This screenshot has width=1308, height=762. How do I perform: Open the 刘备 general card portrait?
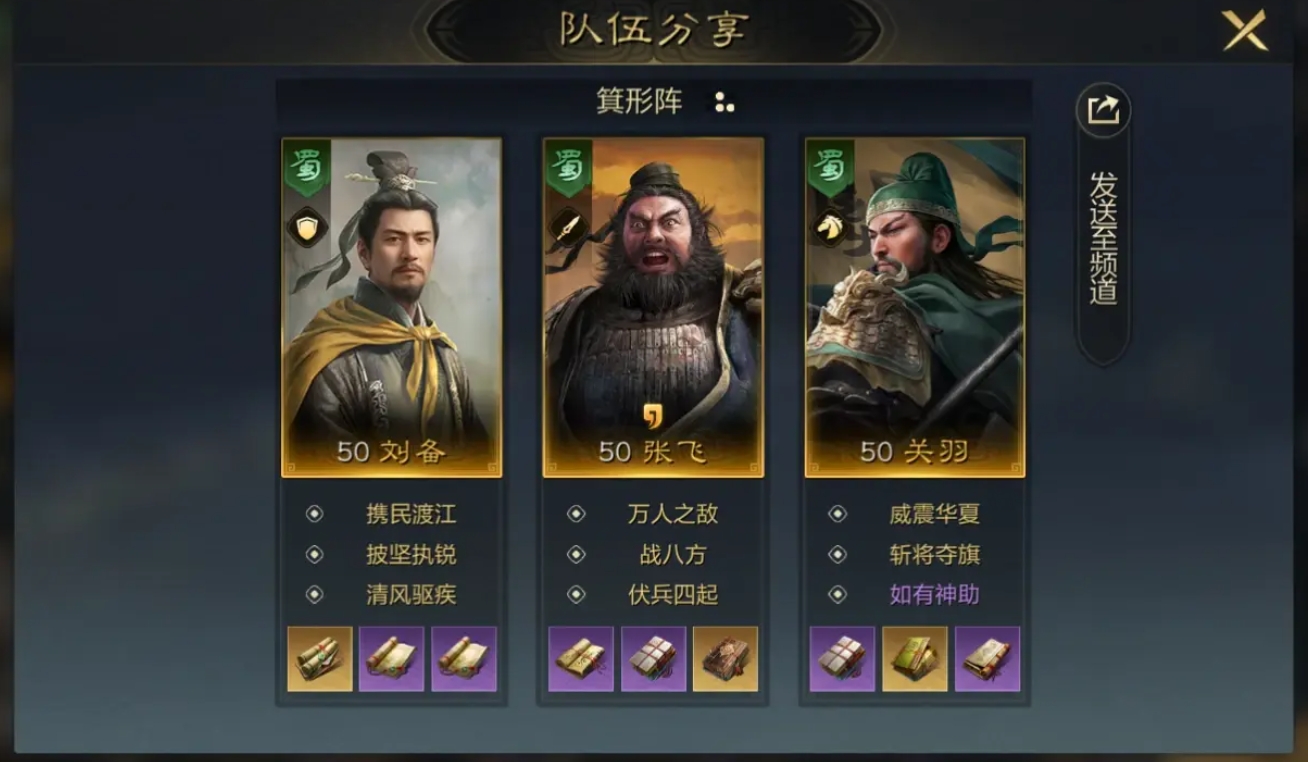[392, 308]
